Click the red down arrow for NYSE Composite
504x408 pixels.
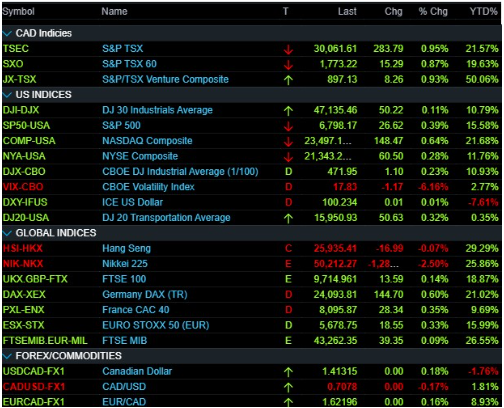point(288,157)
